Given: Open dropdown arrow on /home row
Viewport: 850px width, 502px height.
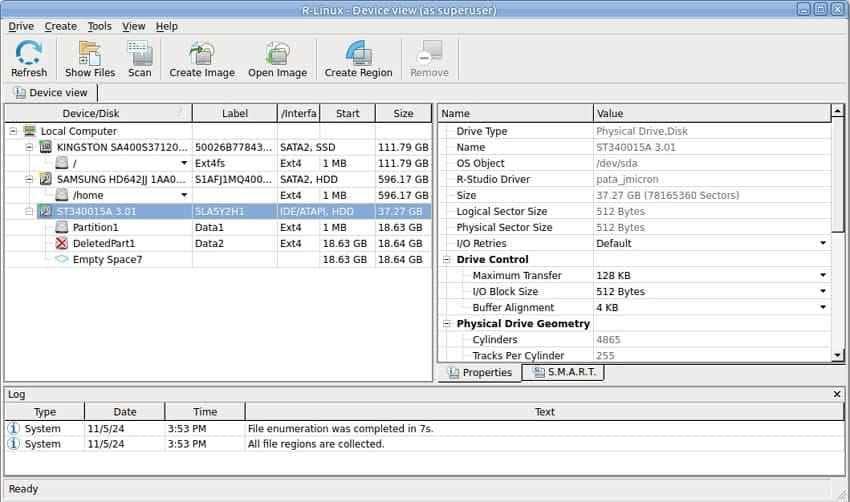Looking at the screenshot, I should [x=184, y=195].
